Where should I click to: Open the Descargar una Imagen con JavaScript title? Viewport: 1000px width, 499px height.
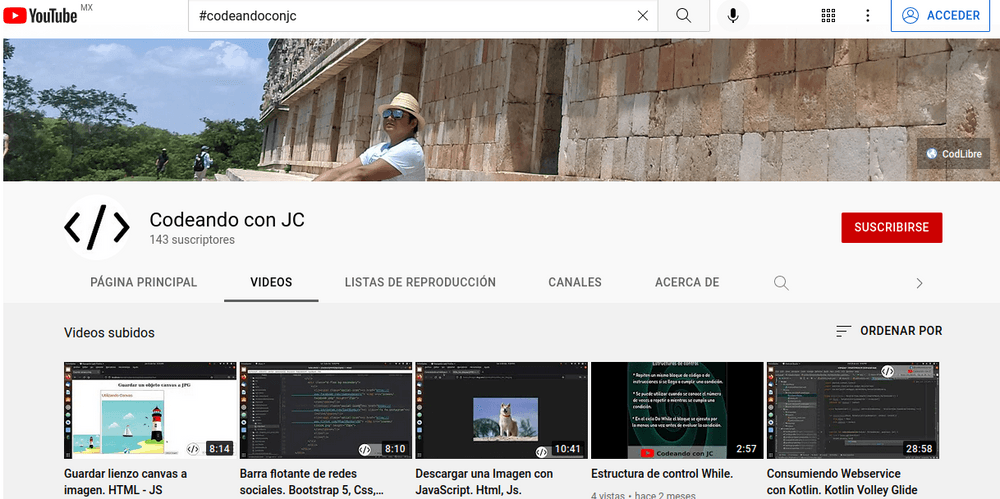(x=484, y=481)
